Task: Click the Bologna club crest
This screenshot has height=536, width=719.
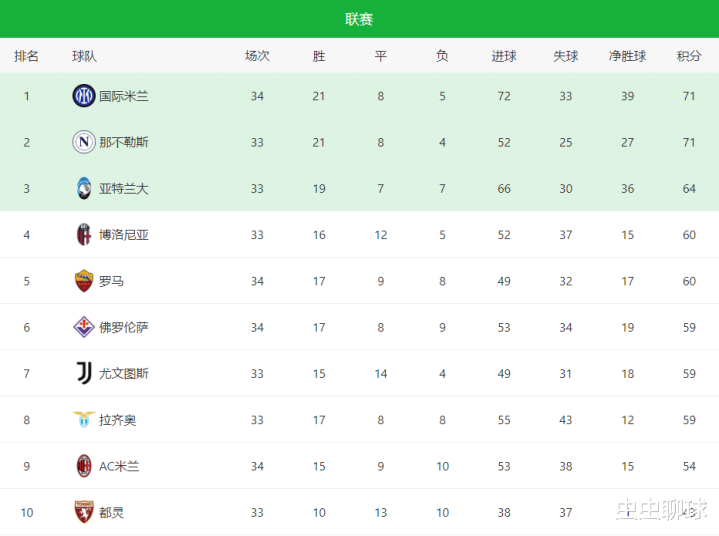Action: pos(84,235)
